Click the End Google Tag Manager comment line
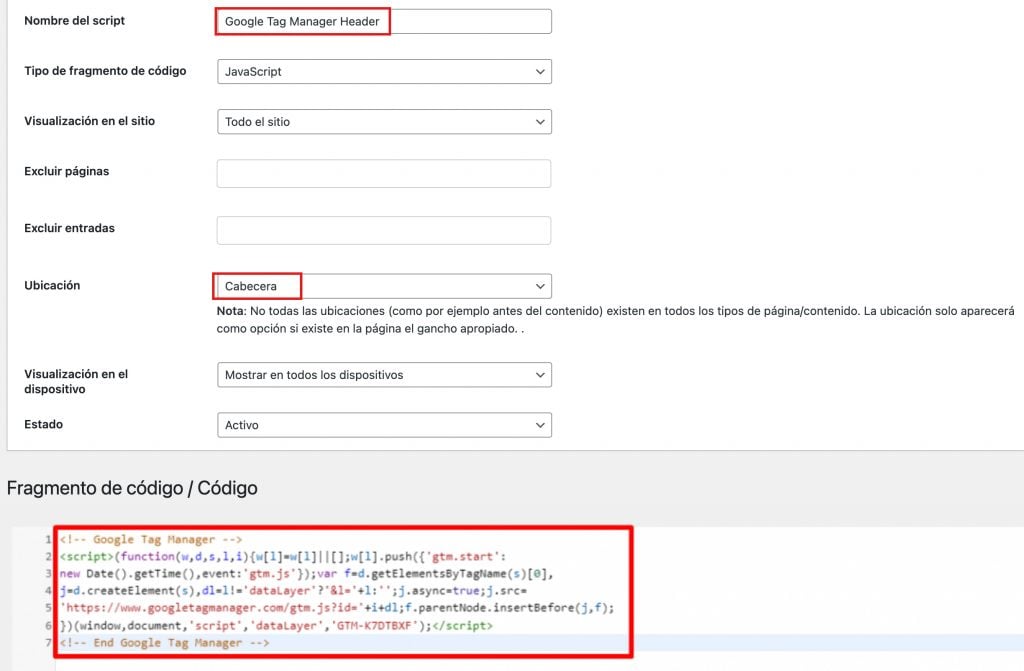Image resolution: width=1024 pixels, height=671 pixels. [164, 643]
